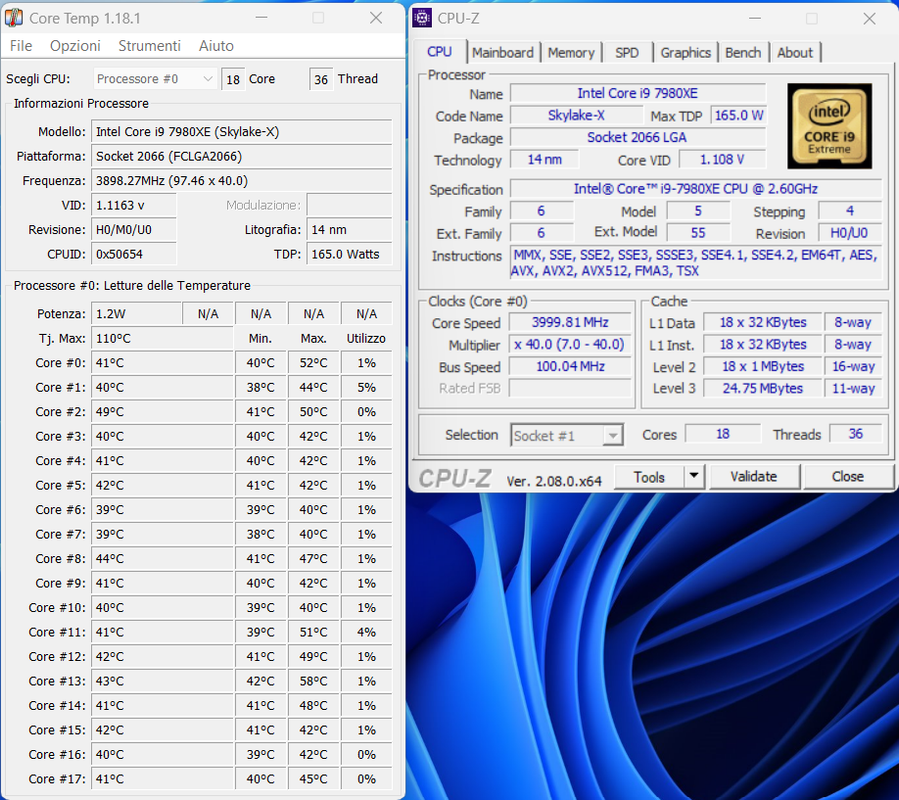Click the CPU-Z chip title bar icon

pos(422,18)
